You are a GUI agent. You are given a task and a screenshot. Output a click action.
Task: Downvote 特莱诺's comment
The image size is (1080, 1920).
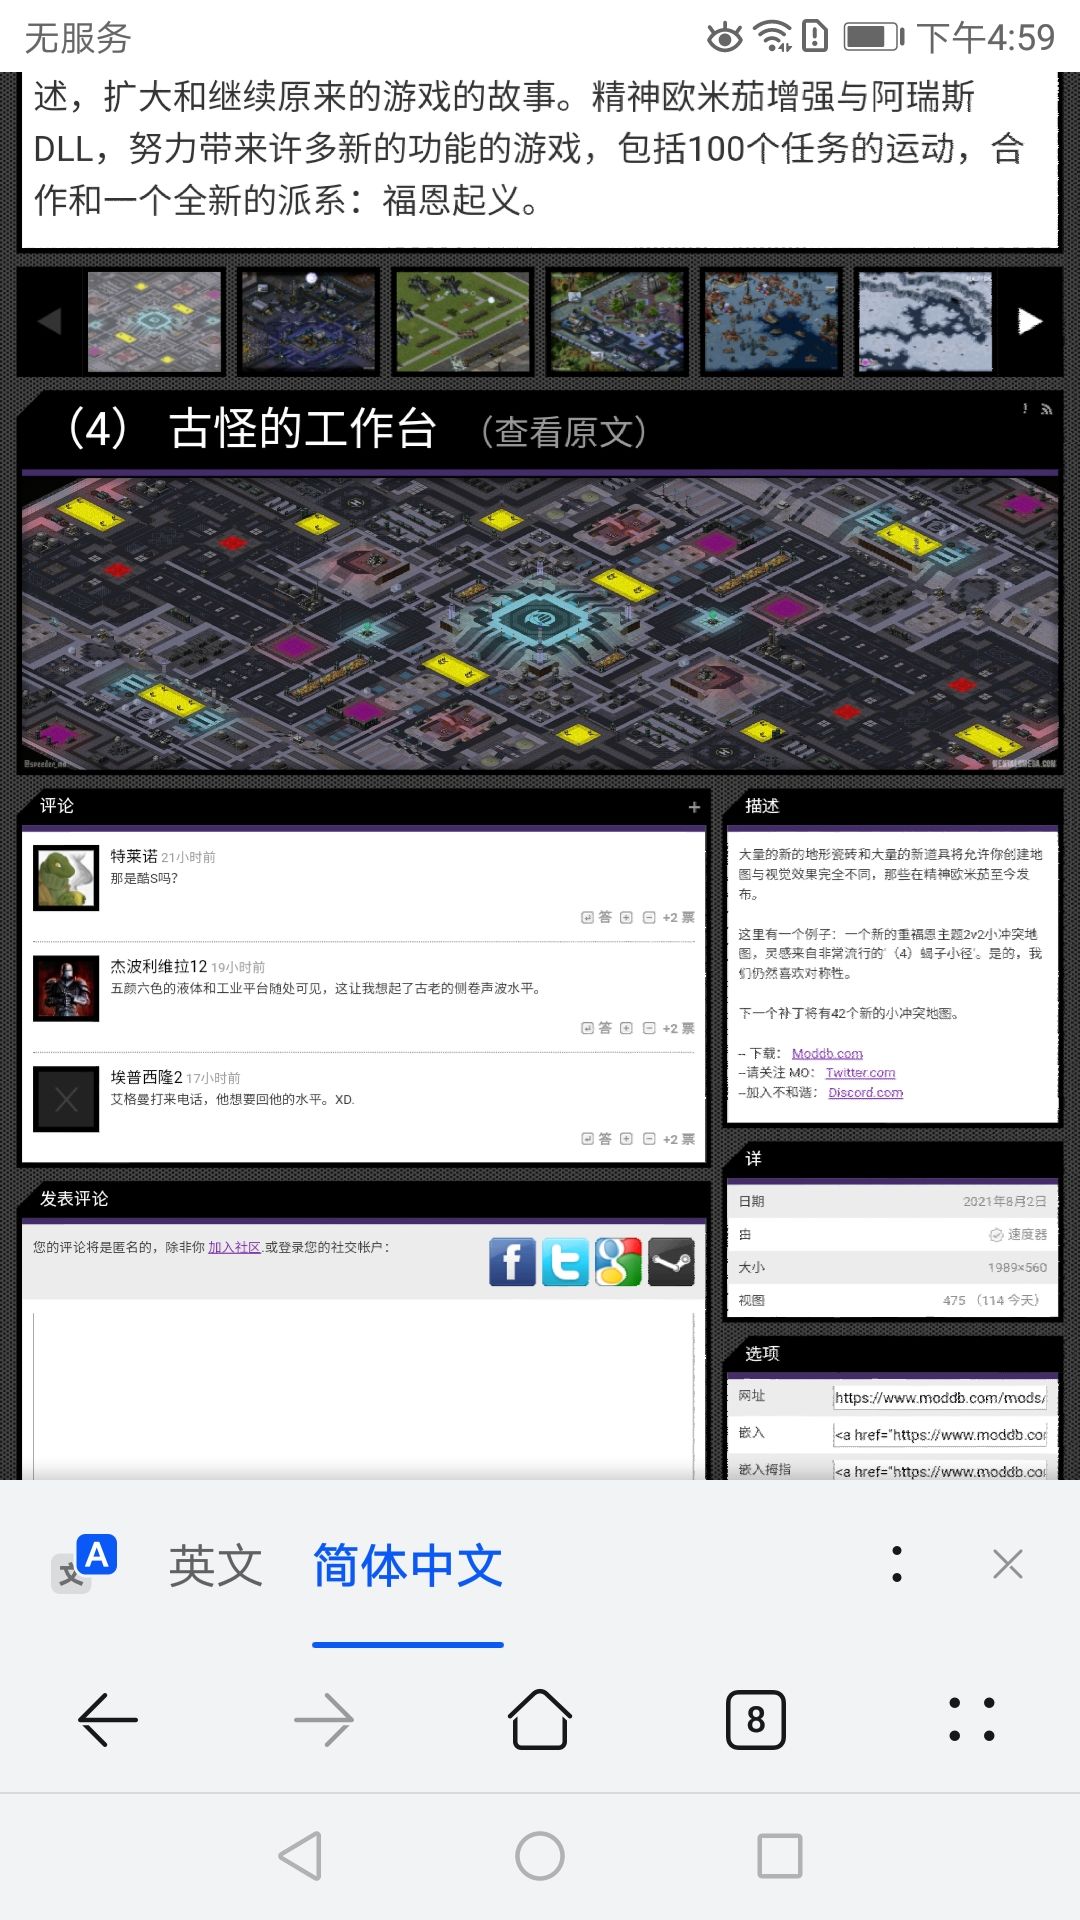[649, 917]
